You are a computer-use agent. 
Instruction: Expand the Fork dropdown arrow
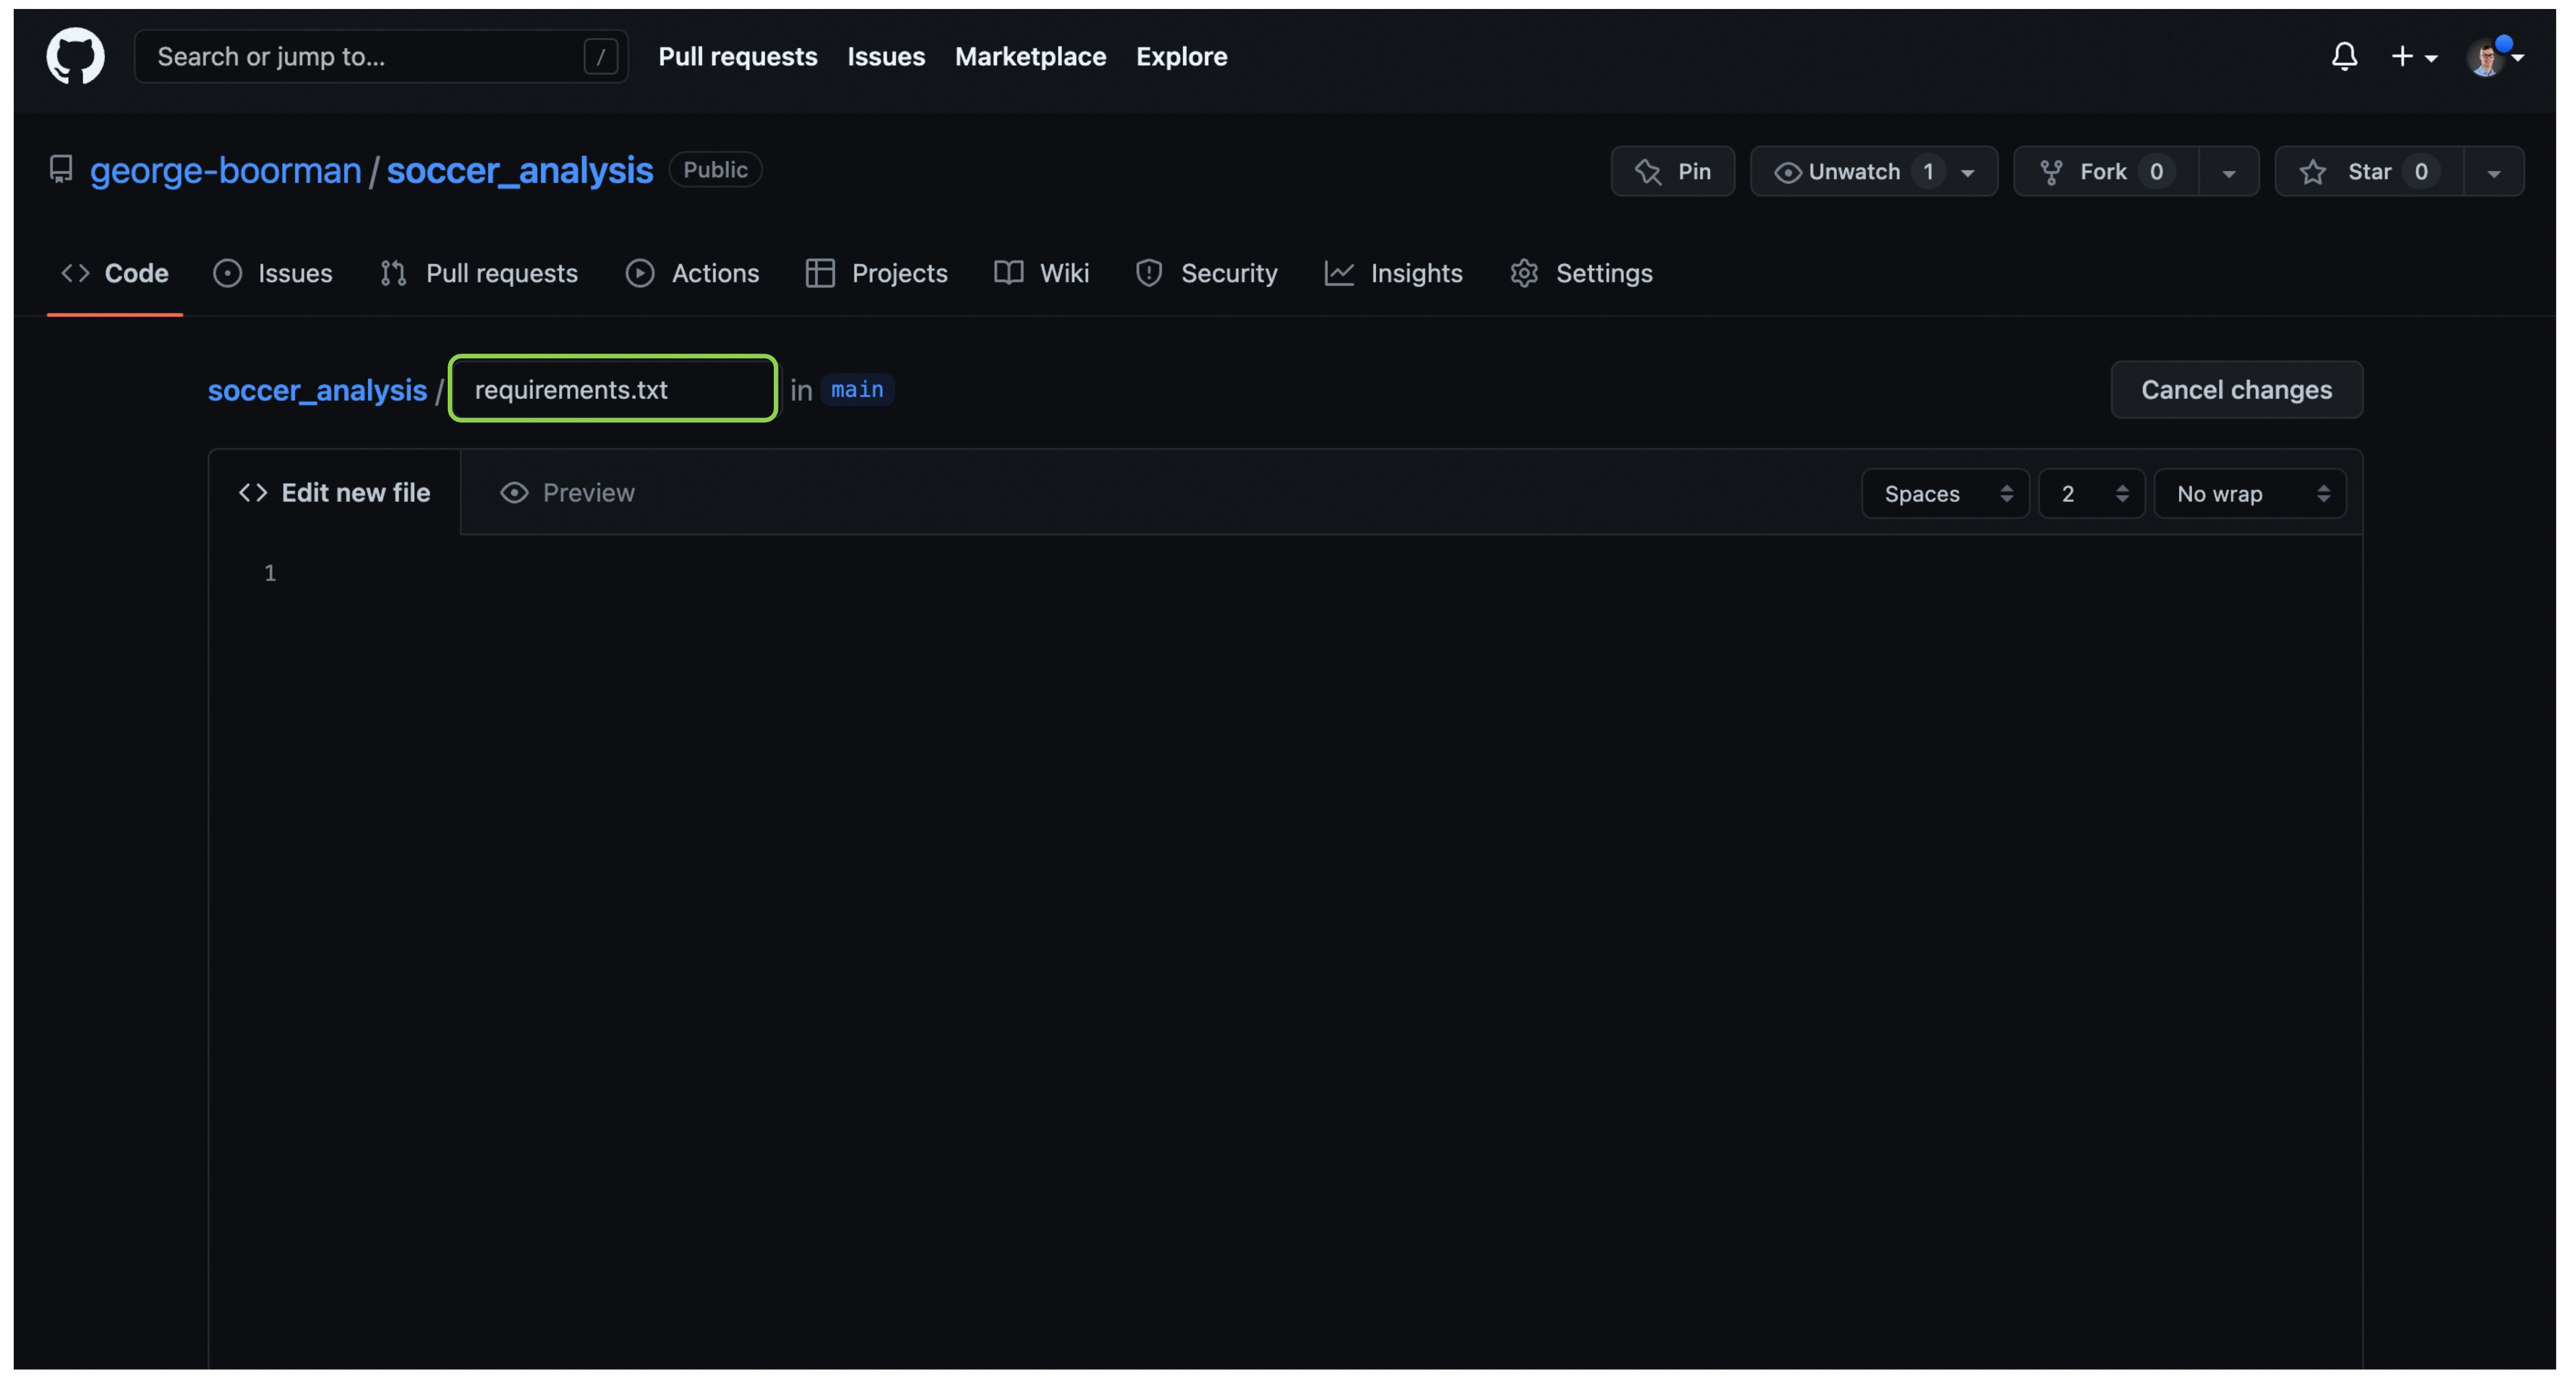(x=2229, y=172)
